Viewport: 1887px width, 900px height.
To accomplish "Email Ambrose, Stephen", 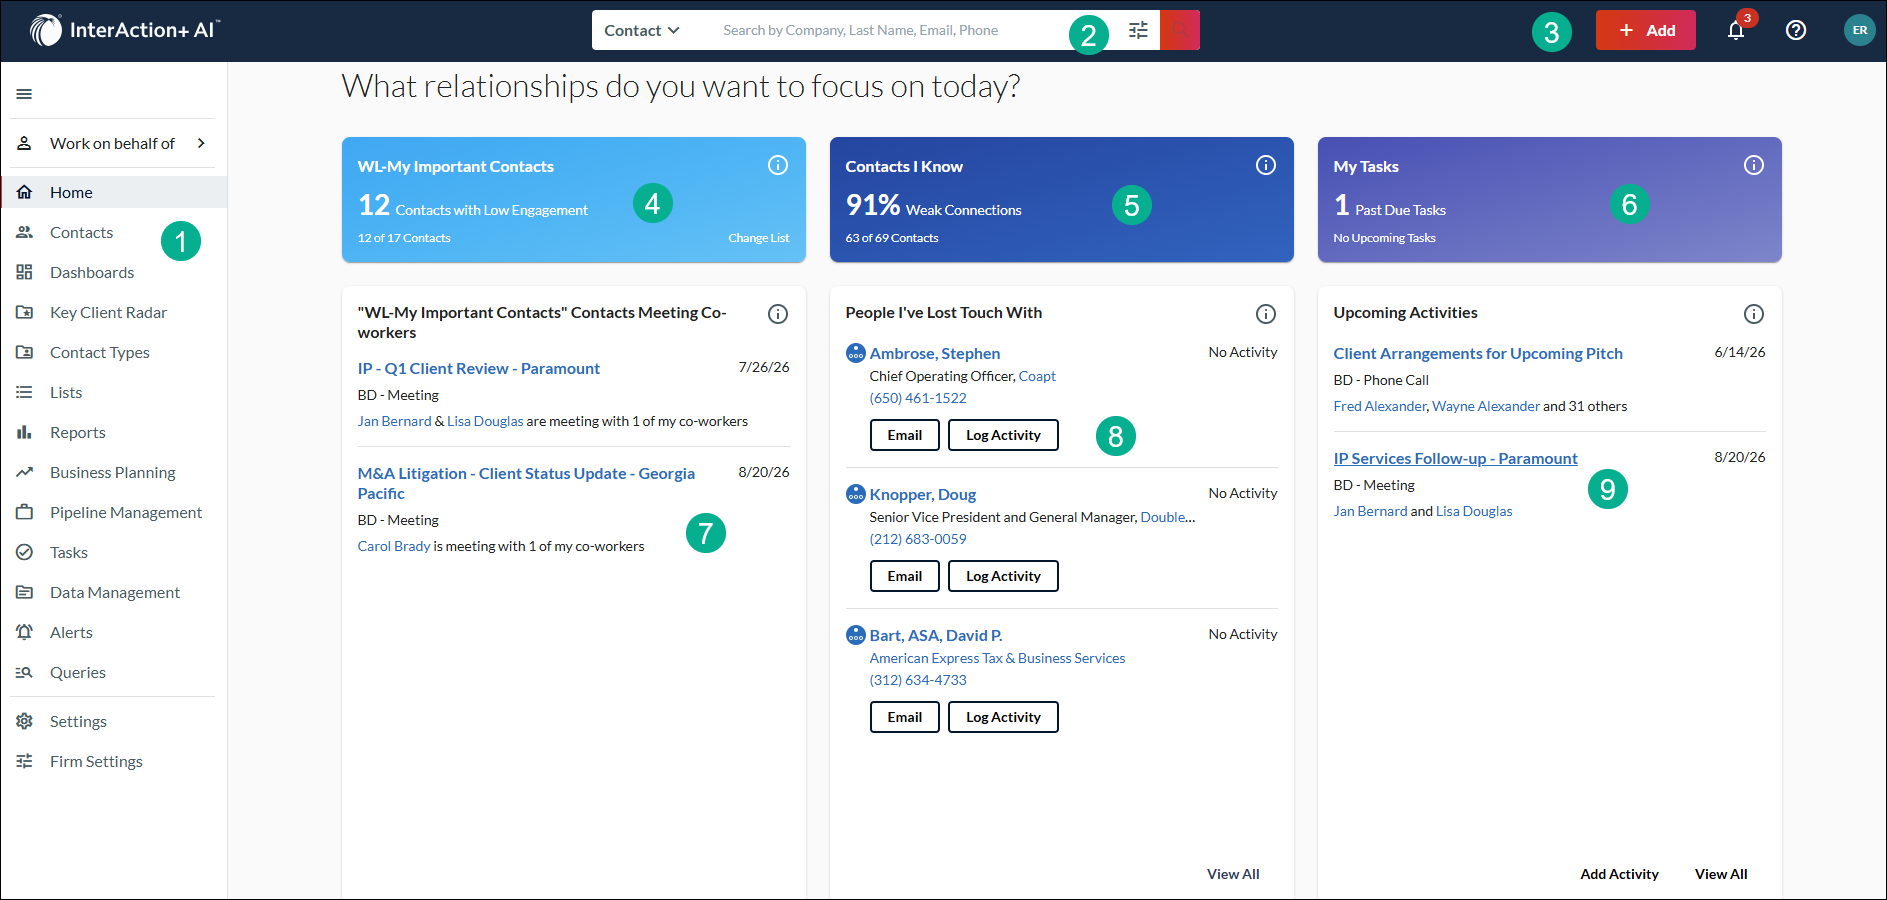I will (x=905, y=435).
